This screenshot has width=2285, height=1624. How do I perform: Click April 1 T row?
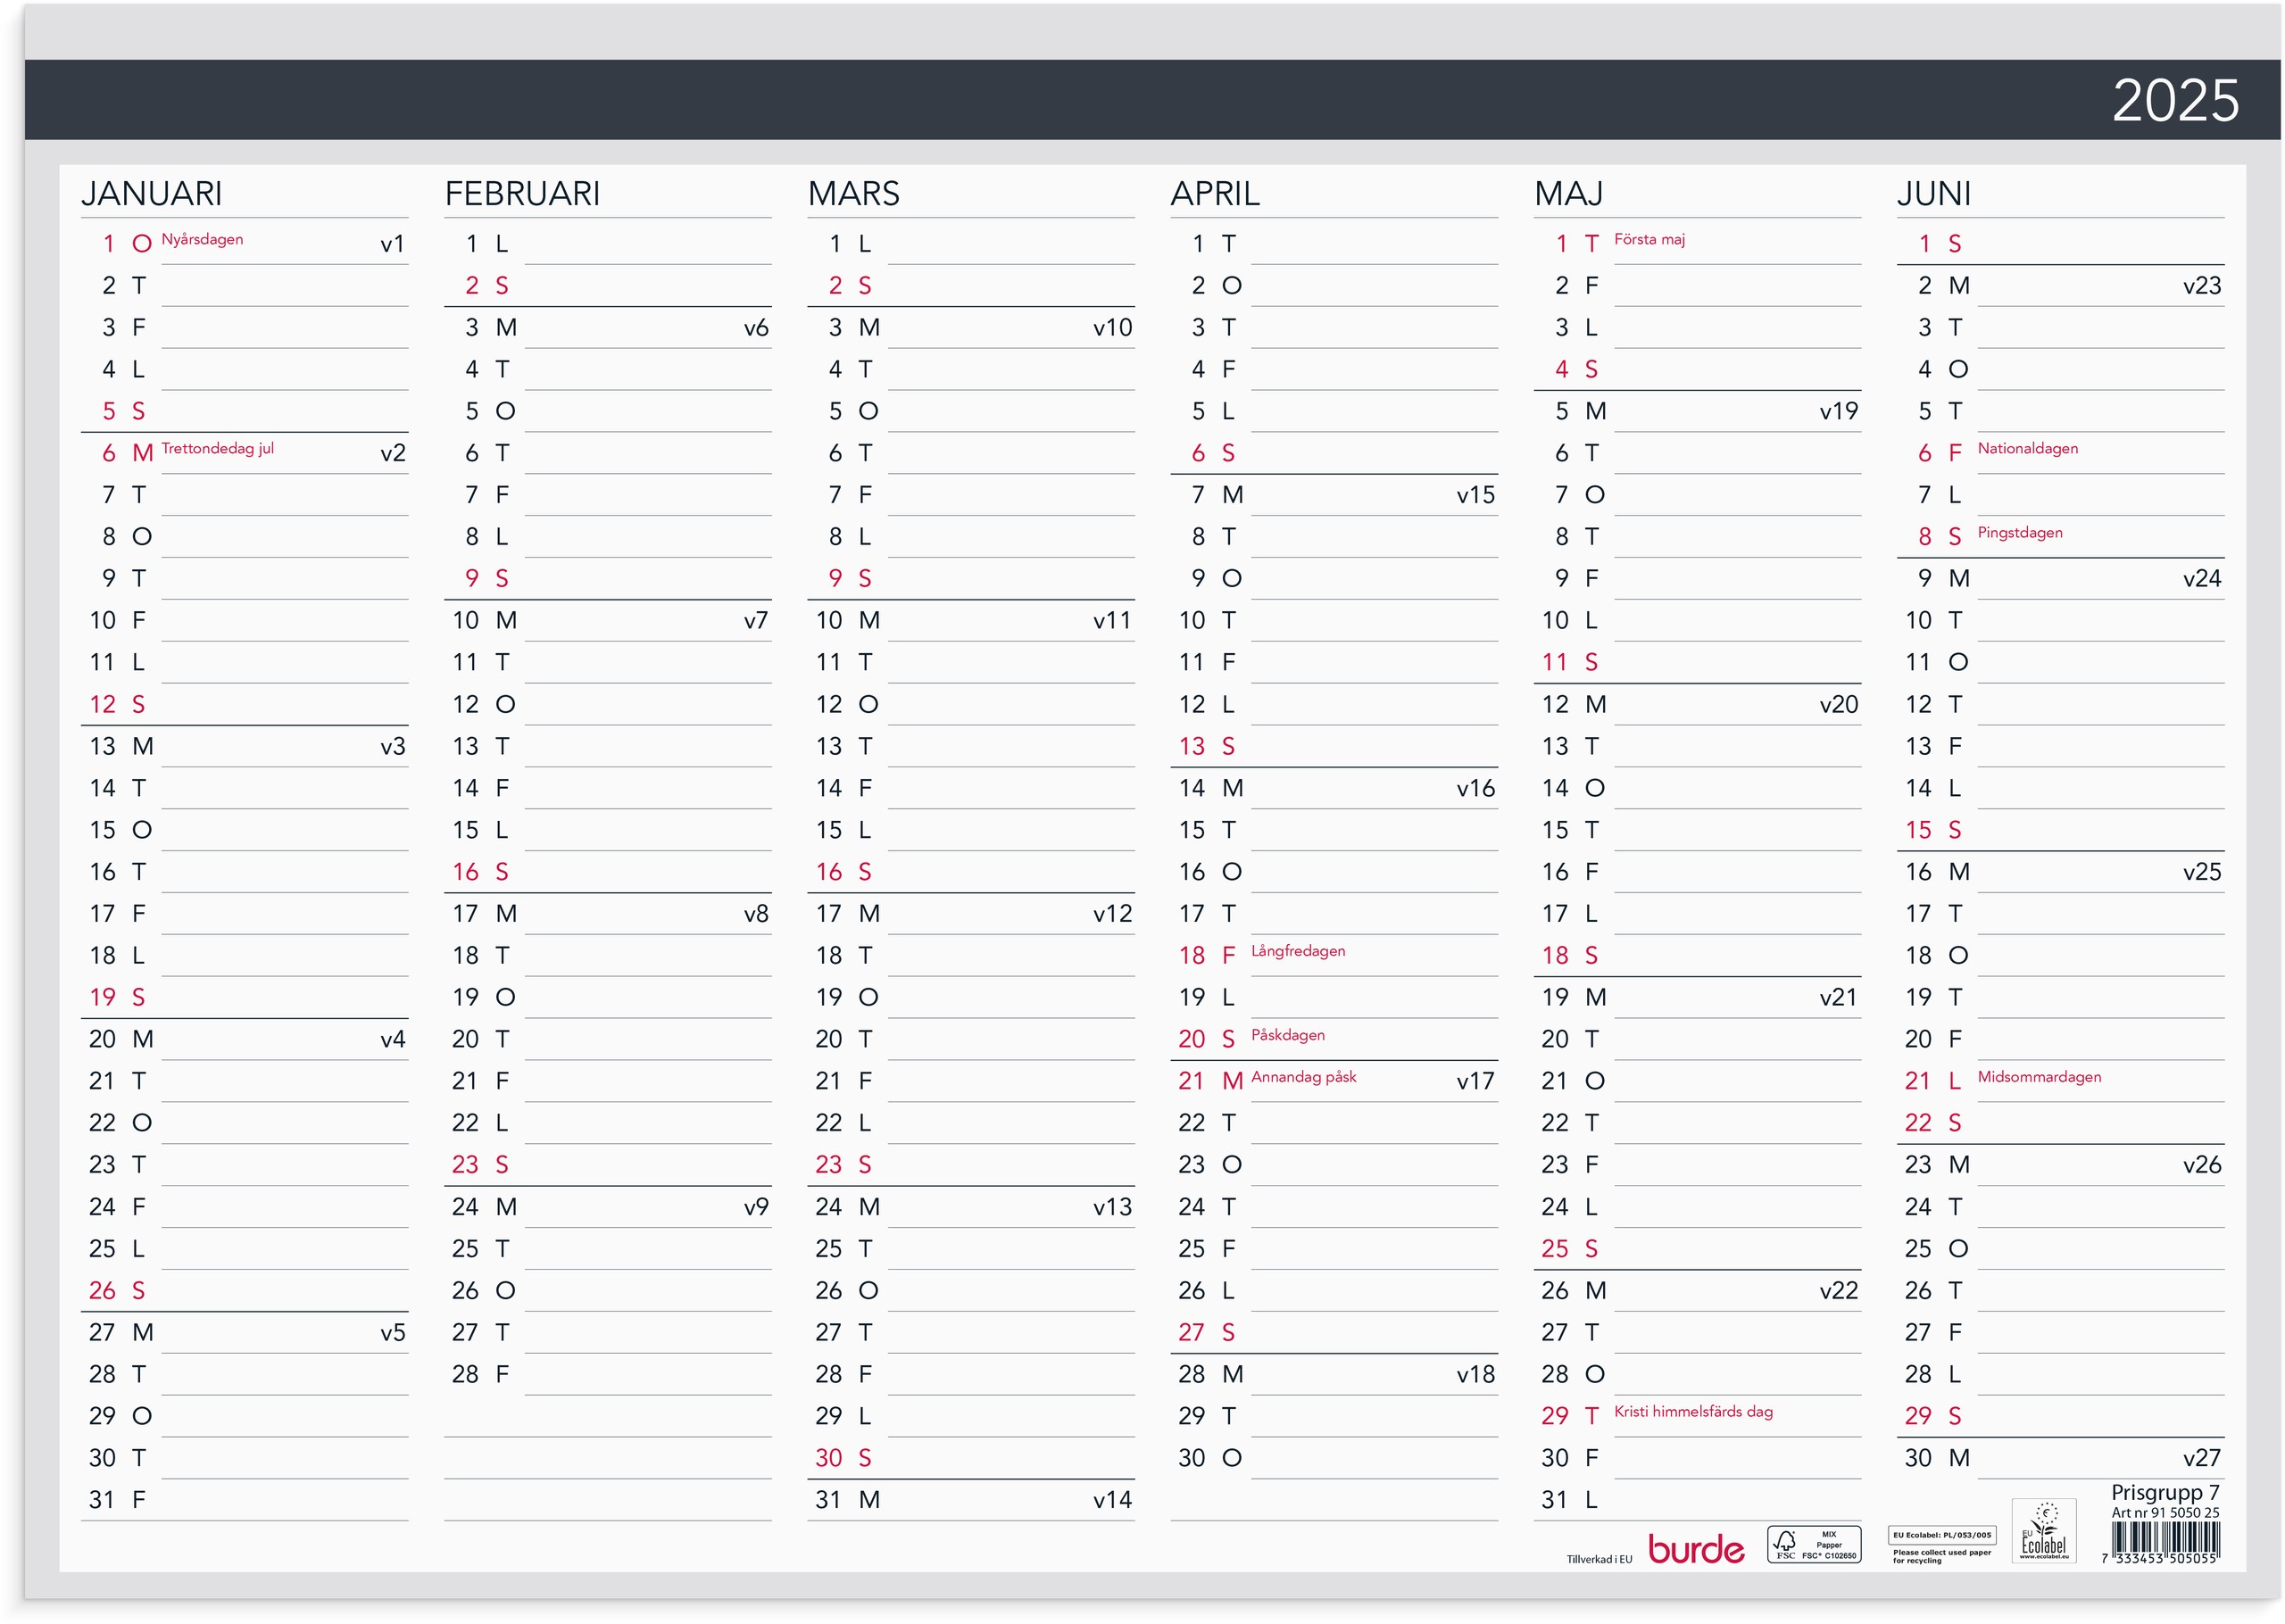tap(1334, 244)
